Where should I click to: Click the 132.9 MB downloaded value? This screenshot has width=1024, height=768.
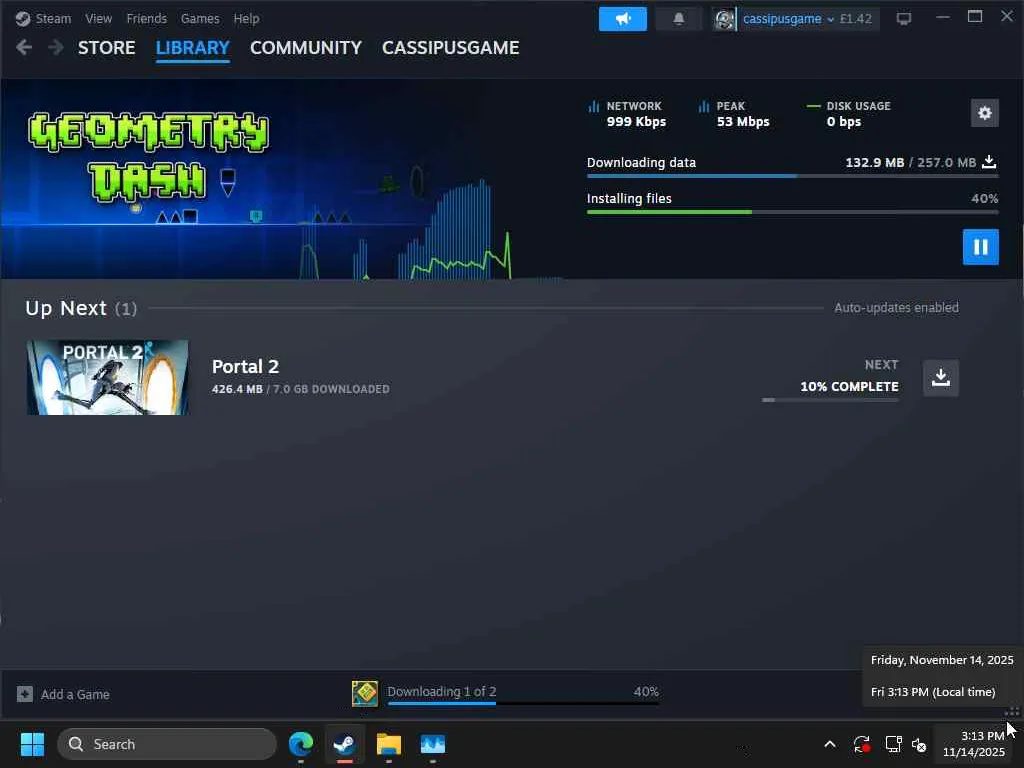(x=875, y=162)
